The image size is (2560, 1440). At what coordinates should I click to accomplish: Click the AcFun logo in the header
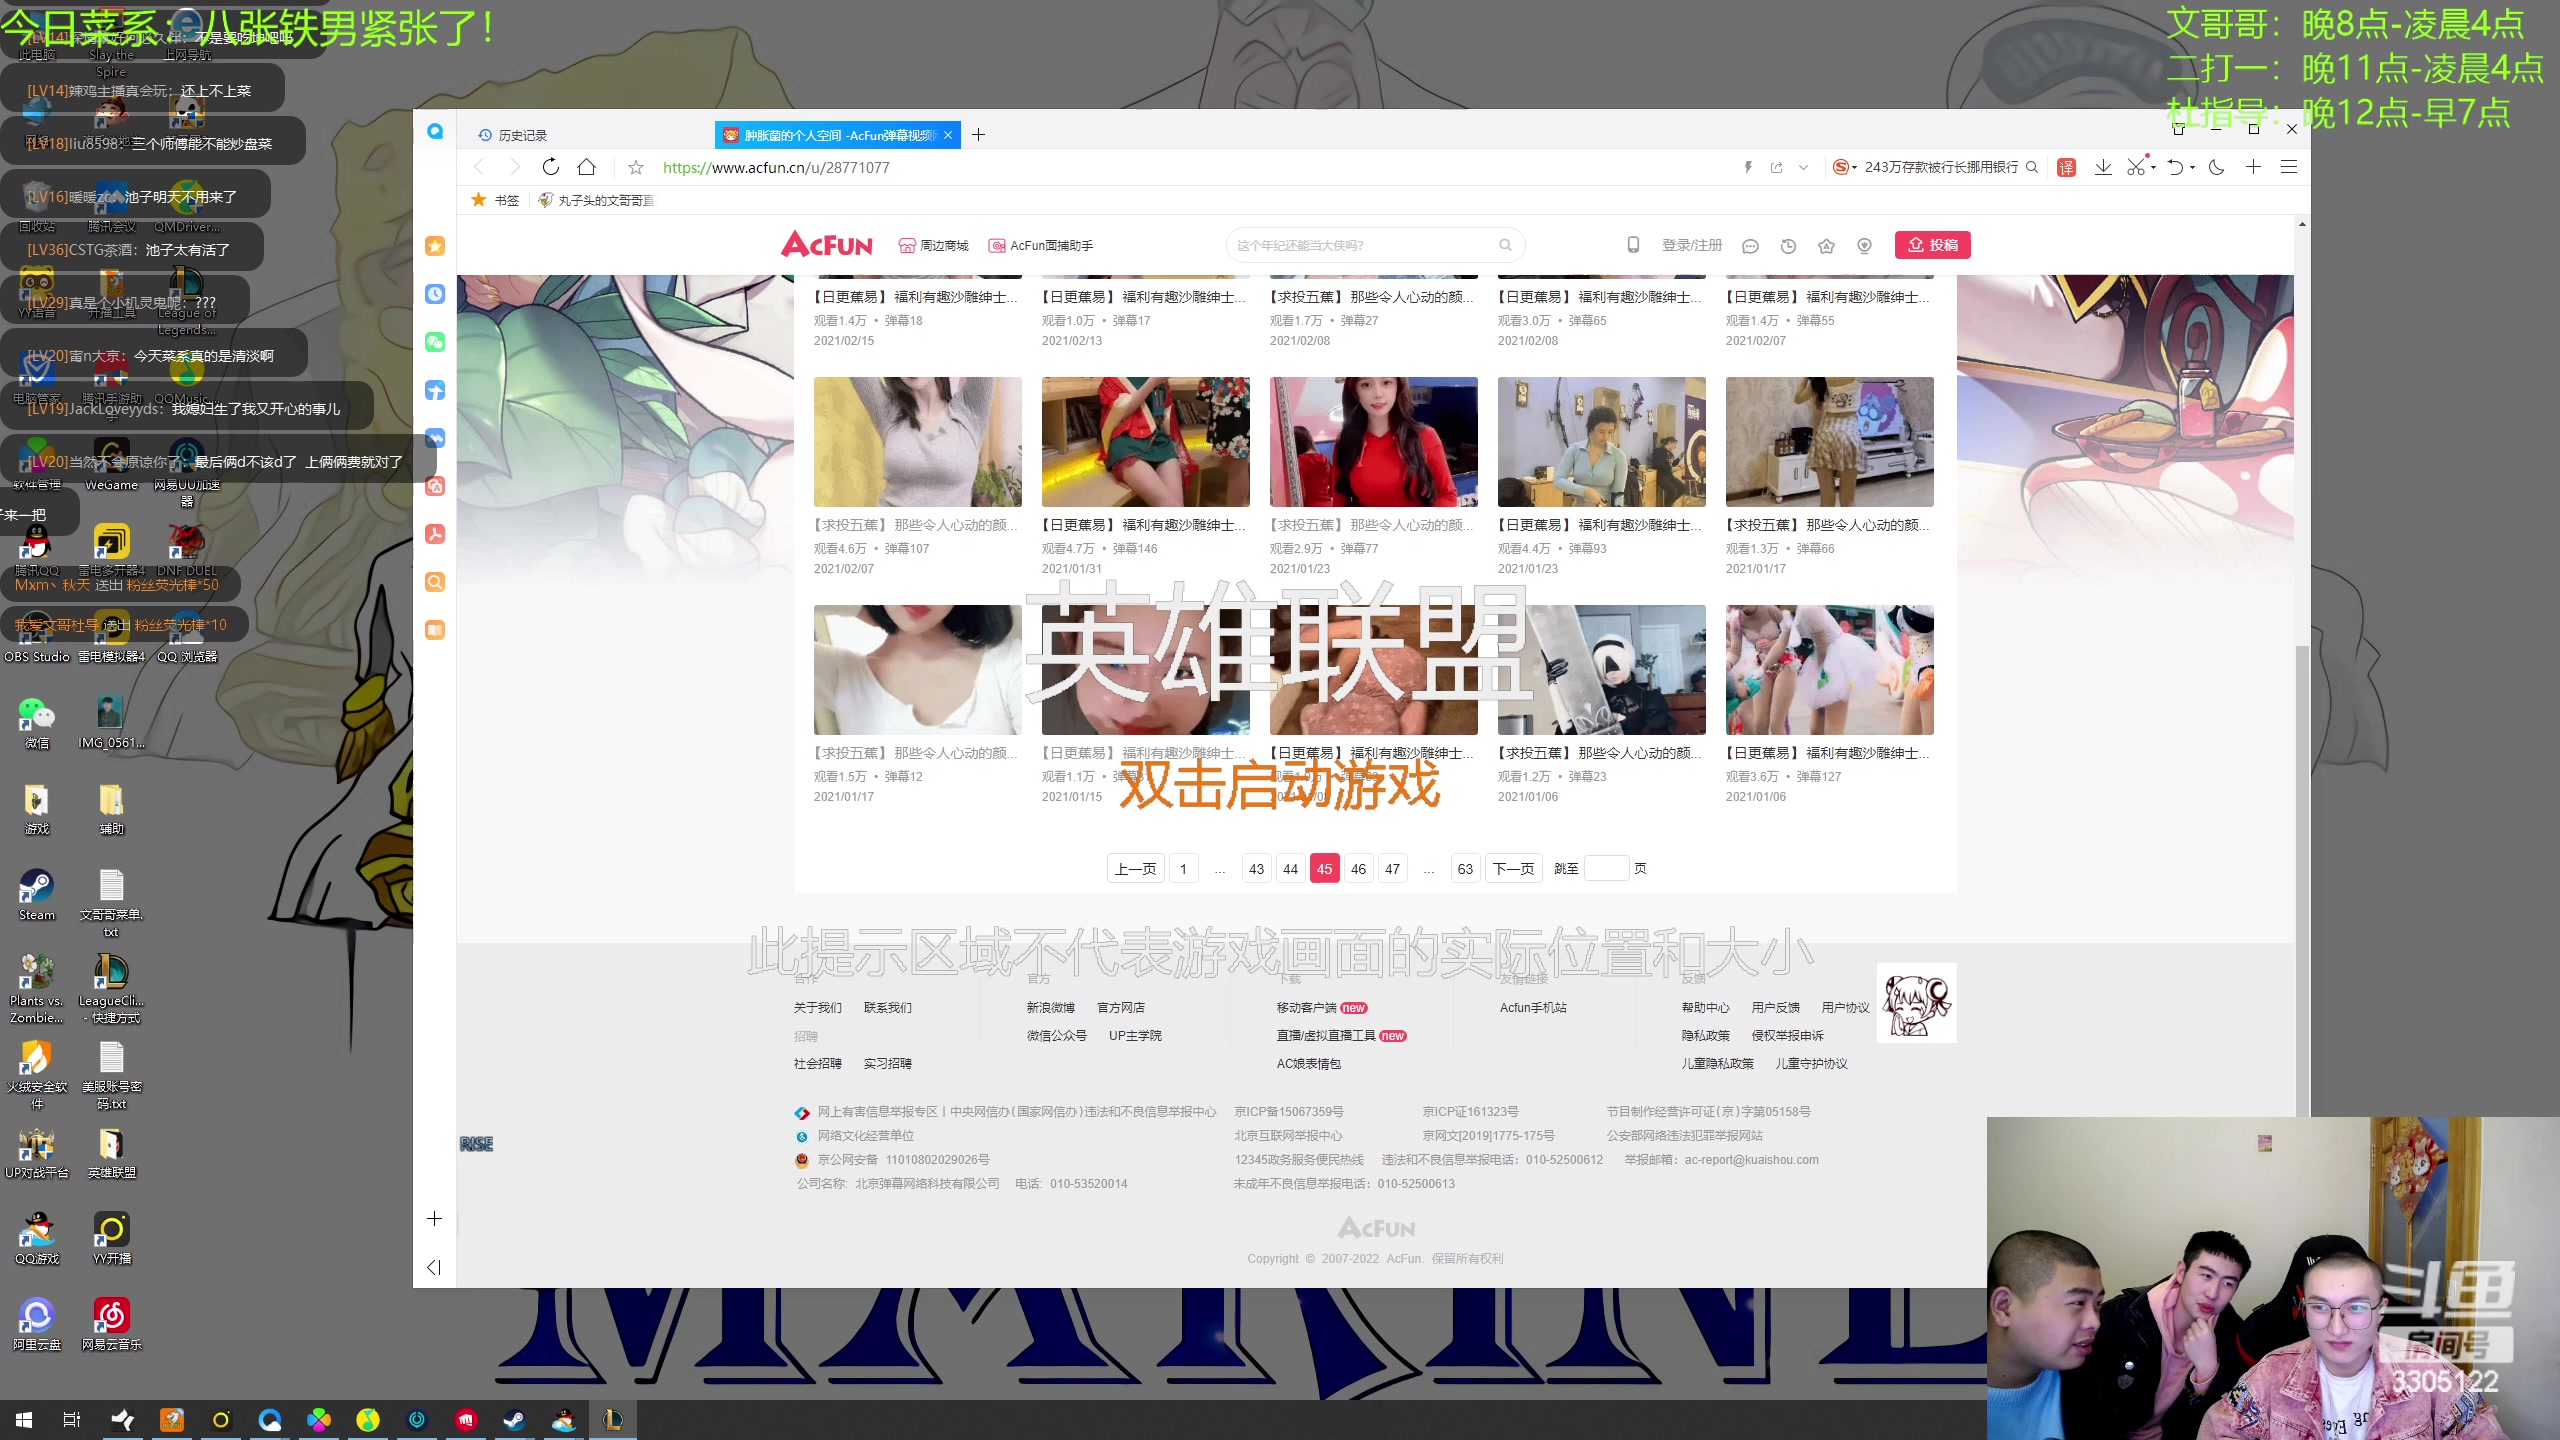point(827,245)
